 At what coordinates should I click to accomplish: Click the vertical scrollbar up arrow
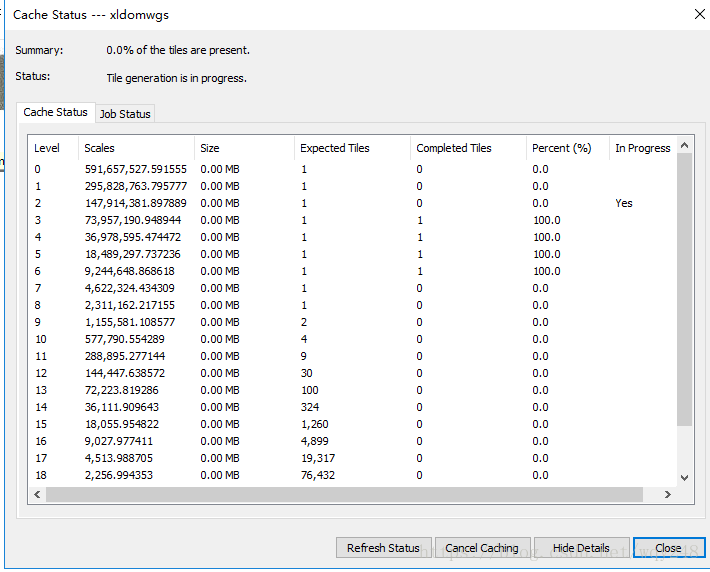685,145
